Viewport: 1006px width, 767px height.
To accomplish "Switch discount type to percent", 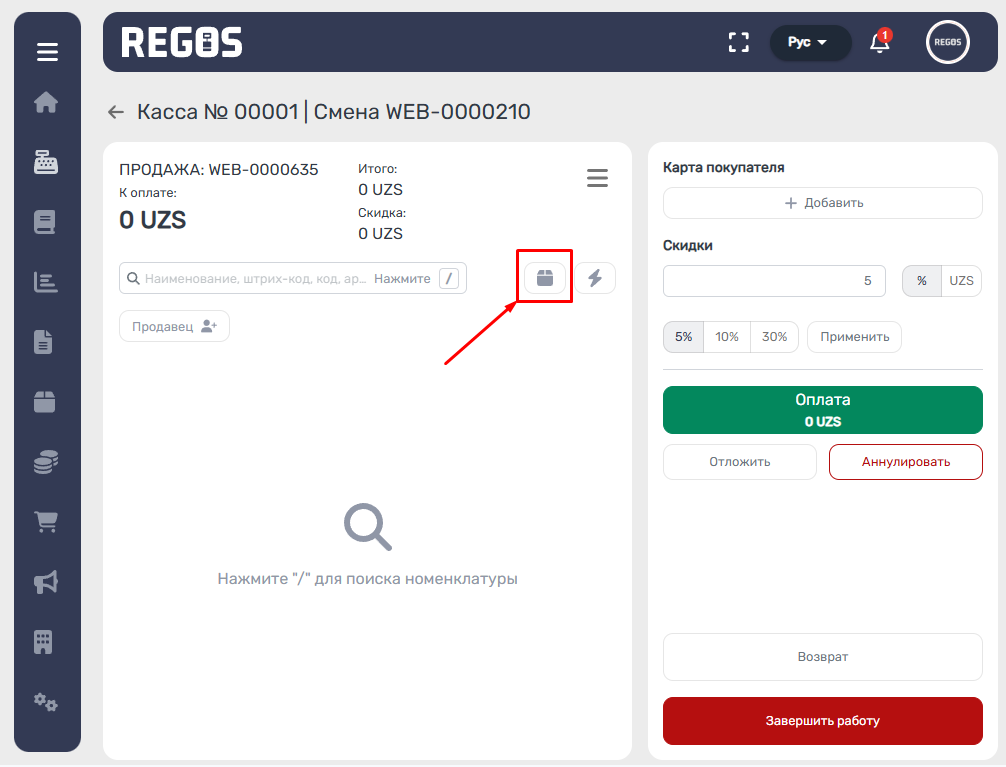I will coord(921,281).
